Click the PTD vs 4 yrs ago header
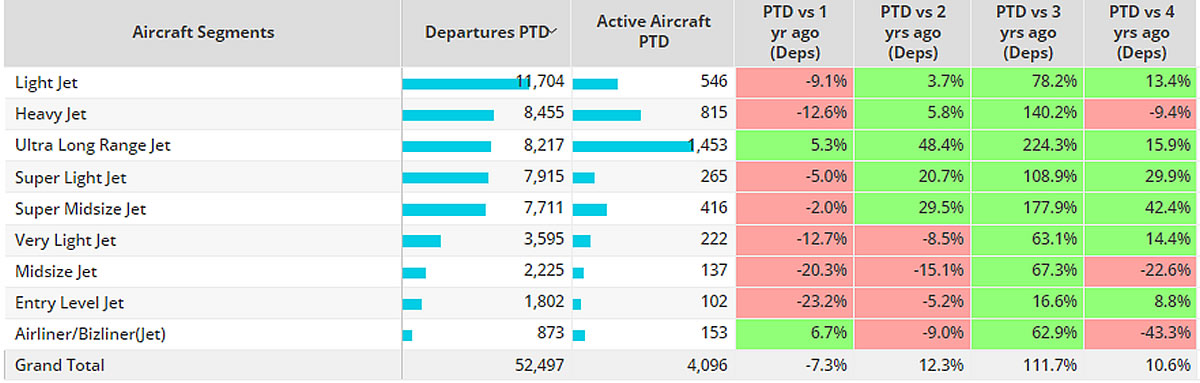The width and height of the screenshot is (1200, 383). (x=1142, y=33)
